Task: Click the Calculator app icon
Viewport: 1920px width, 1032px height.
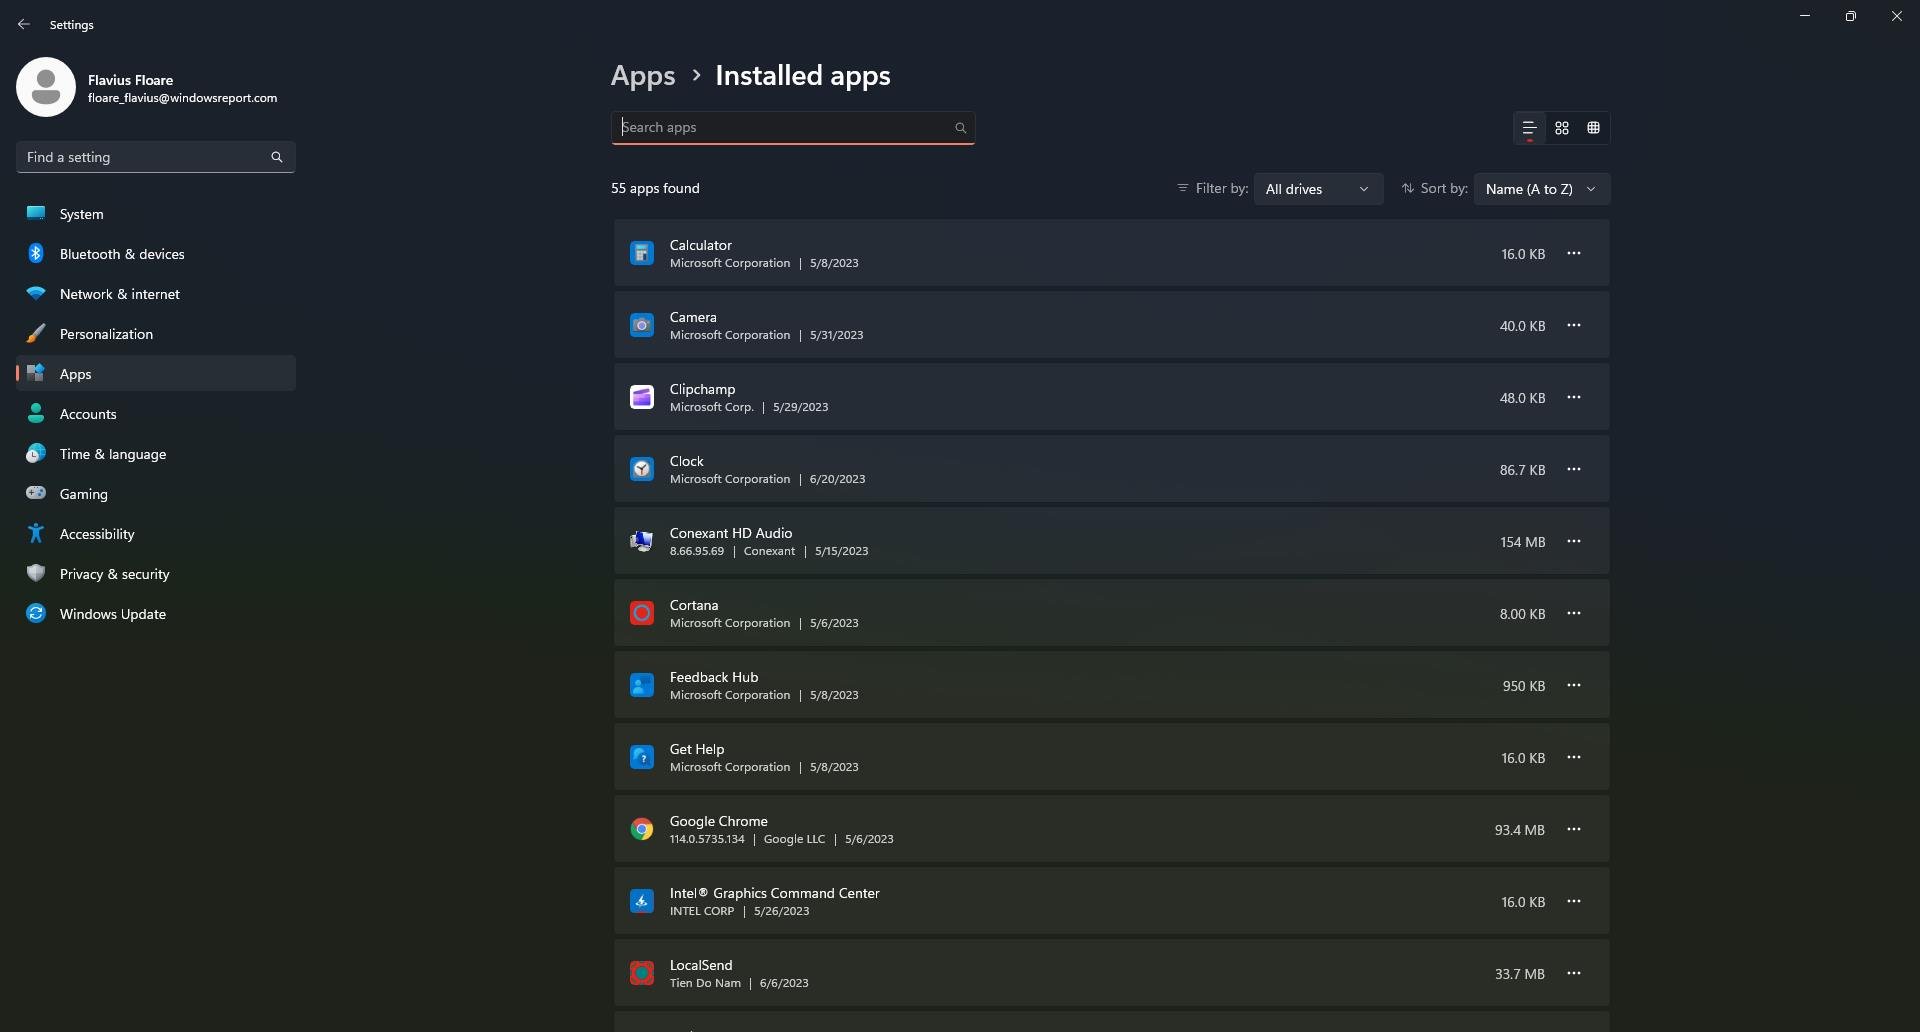Action: [x=642, y=254]
